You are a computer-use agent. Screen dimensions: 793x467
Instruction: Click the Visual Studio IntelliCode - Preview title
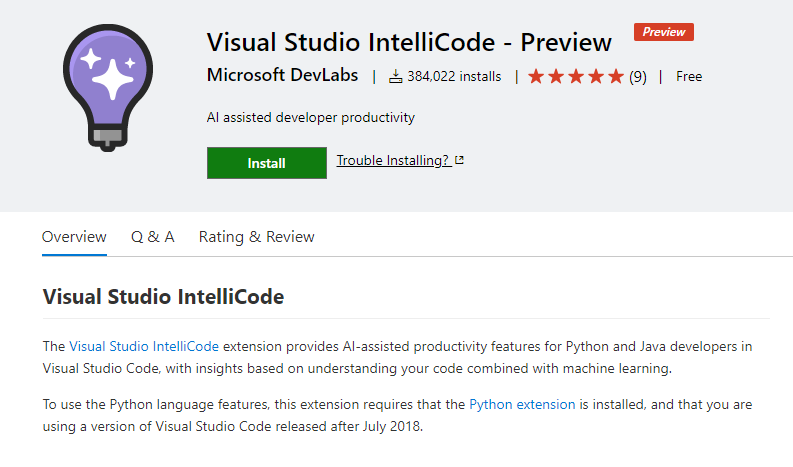pos(409,42)
